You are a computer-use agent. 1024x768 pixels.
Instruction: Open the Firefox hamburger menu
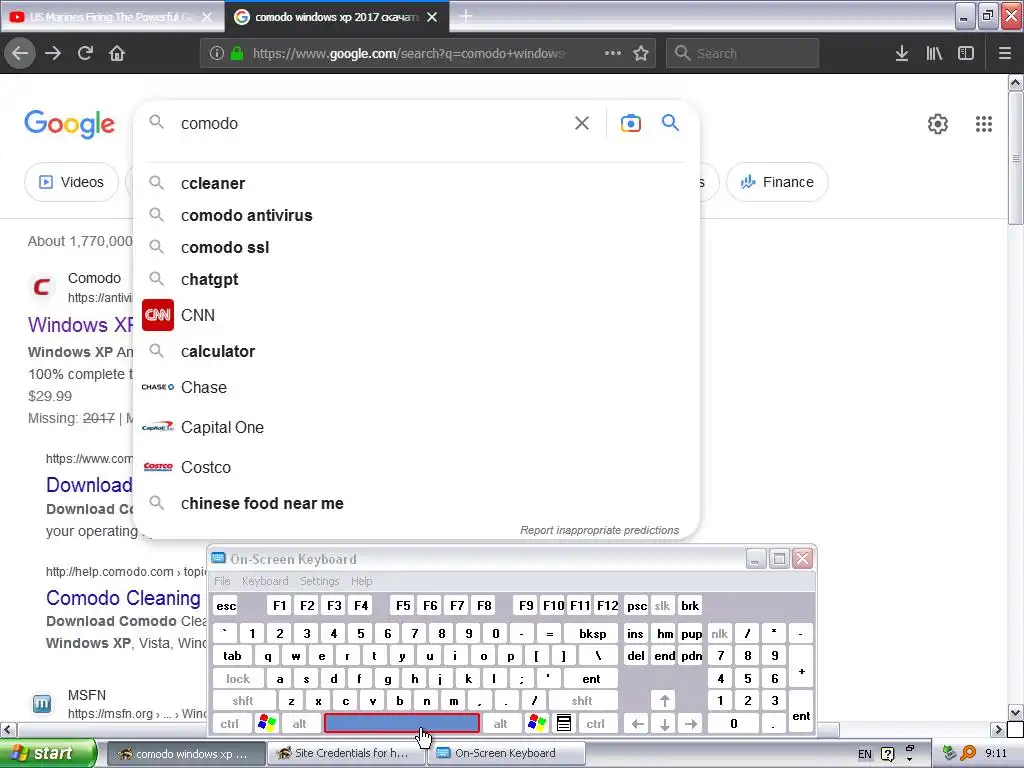click(x=1005, y=53)
